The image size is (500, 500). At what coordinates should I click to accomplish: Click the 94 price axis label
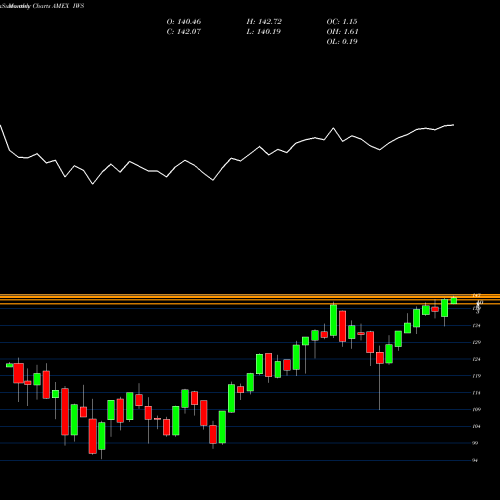476,460
